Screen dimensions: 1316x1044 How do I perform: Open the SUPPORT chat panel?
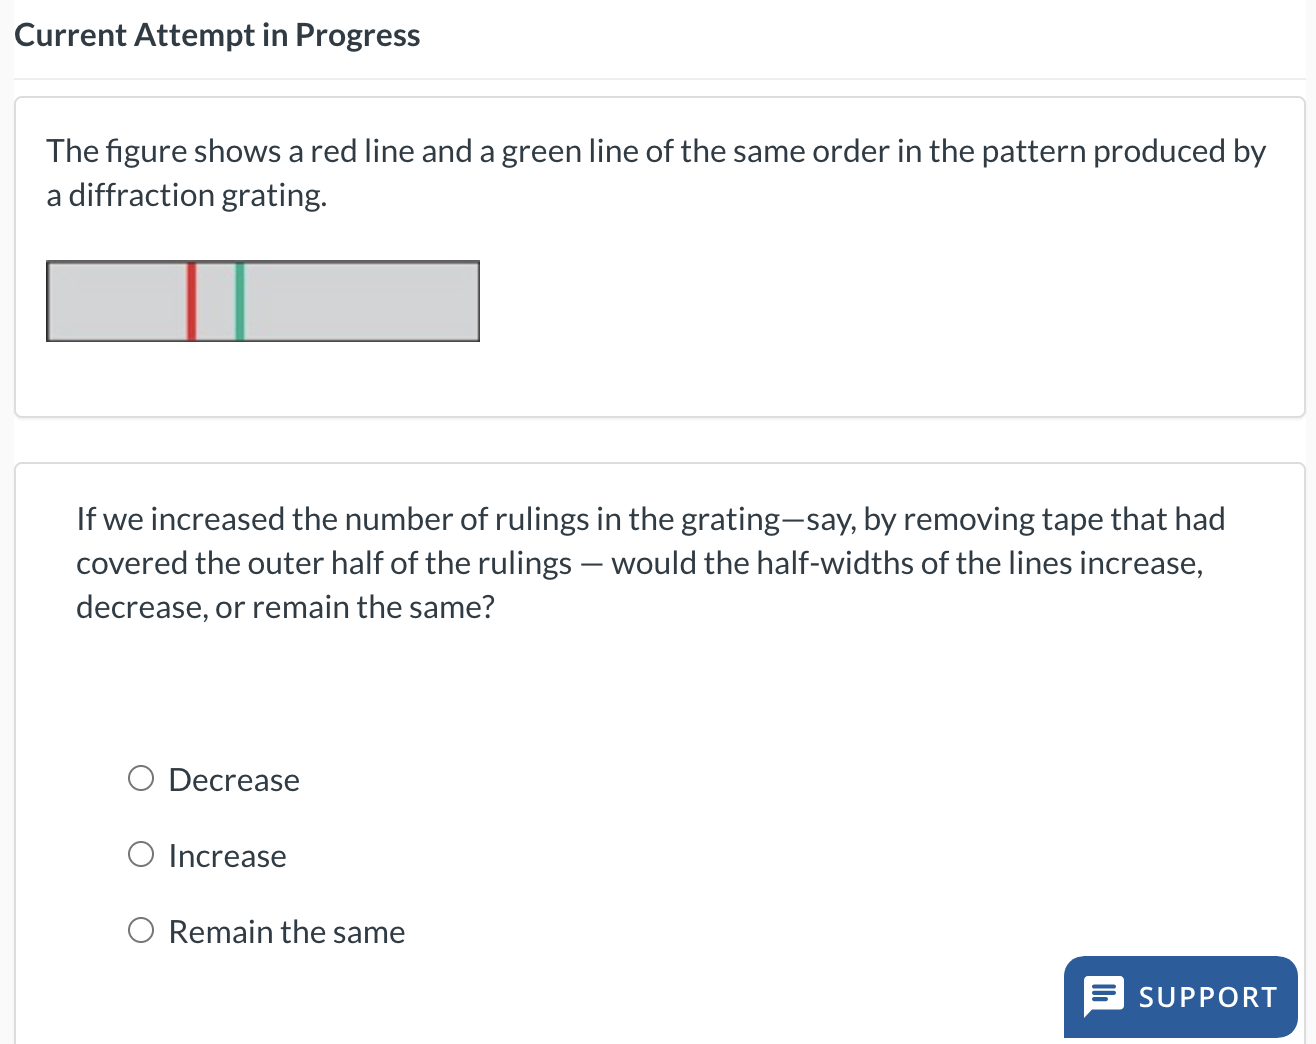[1180, 996]
